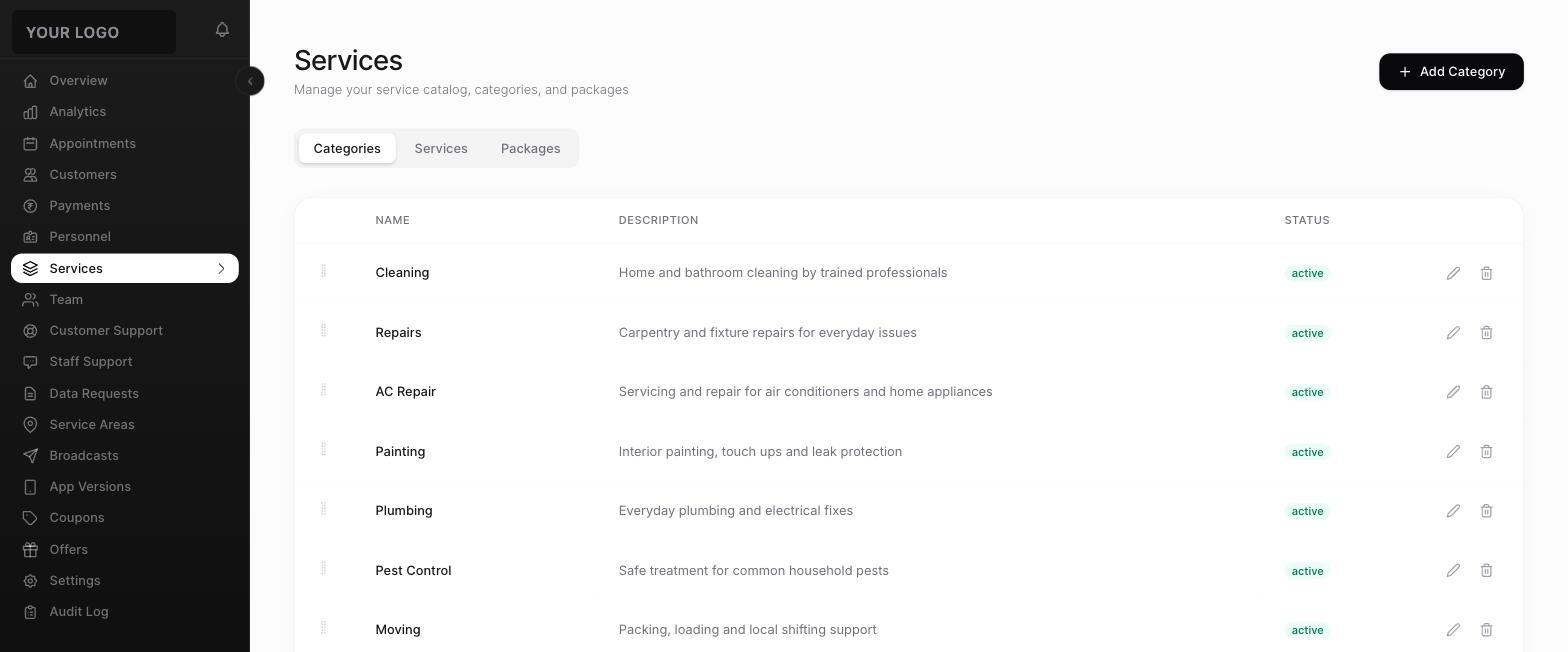Expand the Services sidebar chevron
The height and width of the screenshot is (652, 1568).
[221, 268]
